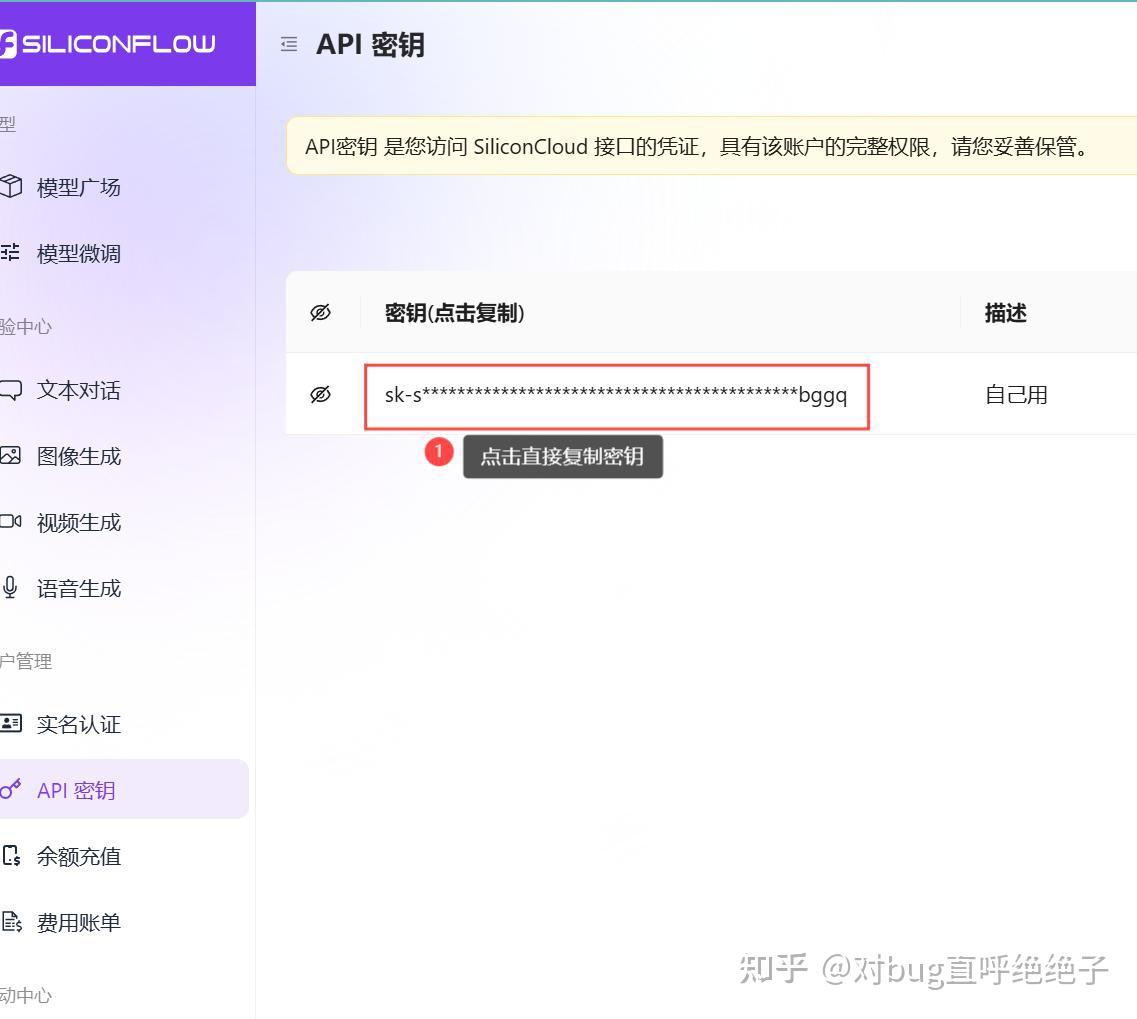Select 视频生成 in the sidebar
The image size is (1137, 1019).
click(x=78, y=522)
